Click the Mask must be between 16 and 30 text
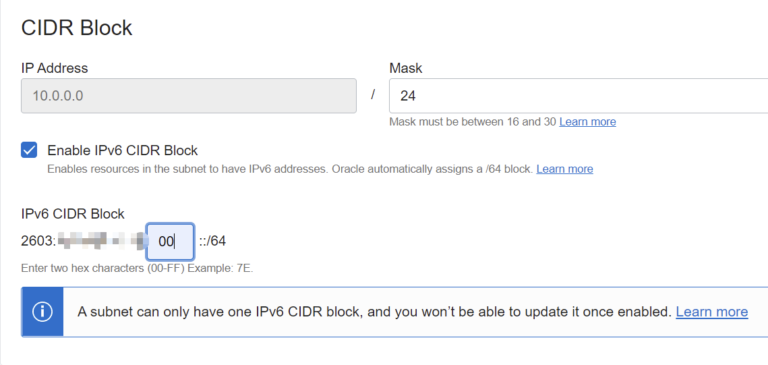This screenshot has height=365, width=768. [473, 122]
